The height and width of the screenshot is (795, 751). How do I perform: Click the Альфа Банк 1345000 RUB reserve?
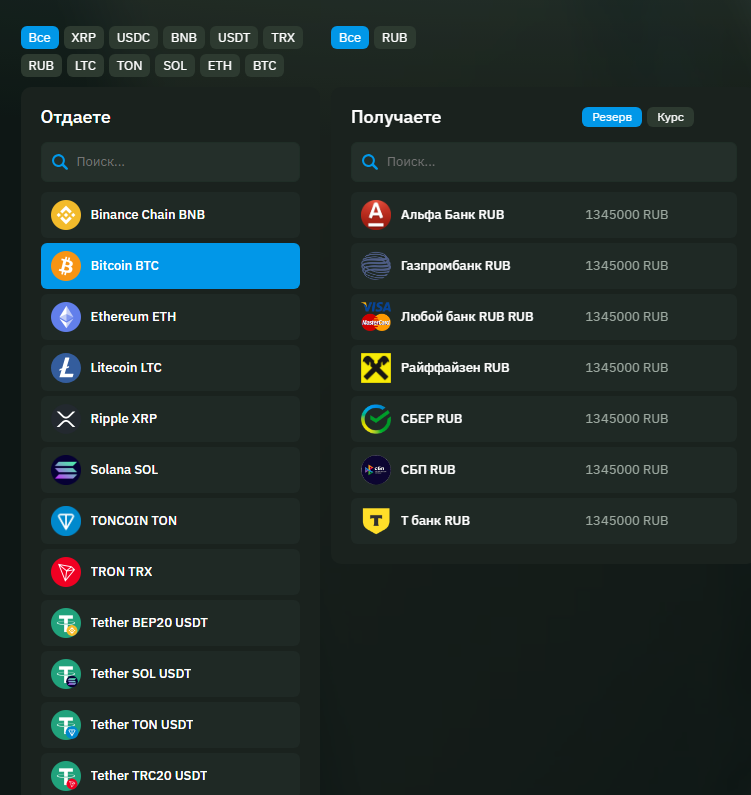click(x=627, y=215)
